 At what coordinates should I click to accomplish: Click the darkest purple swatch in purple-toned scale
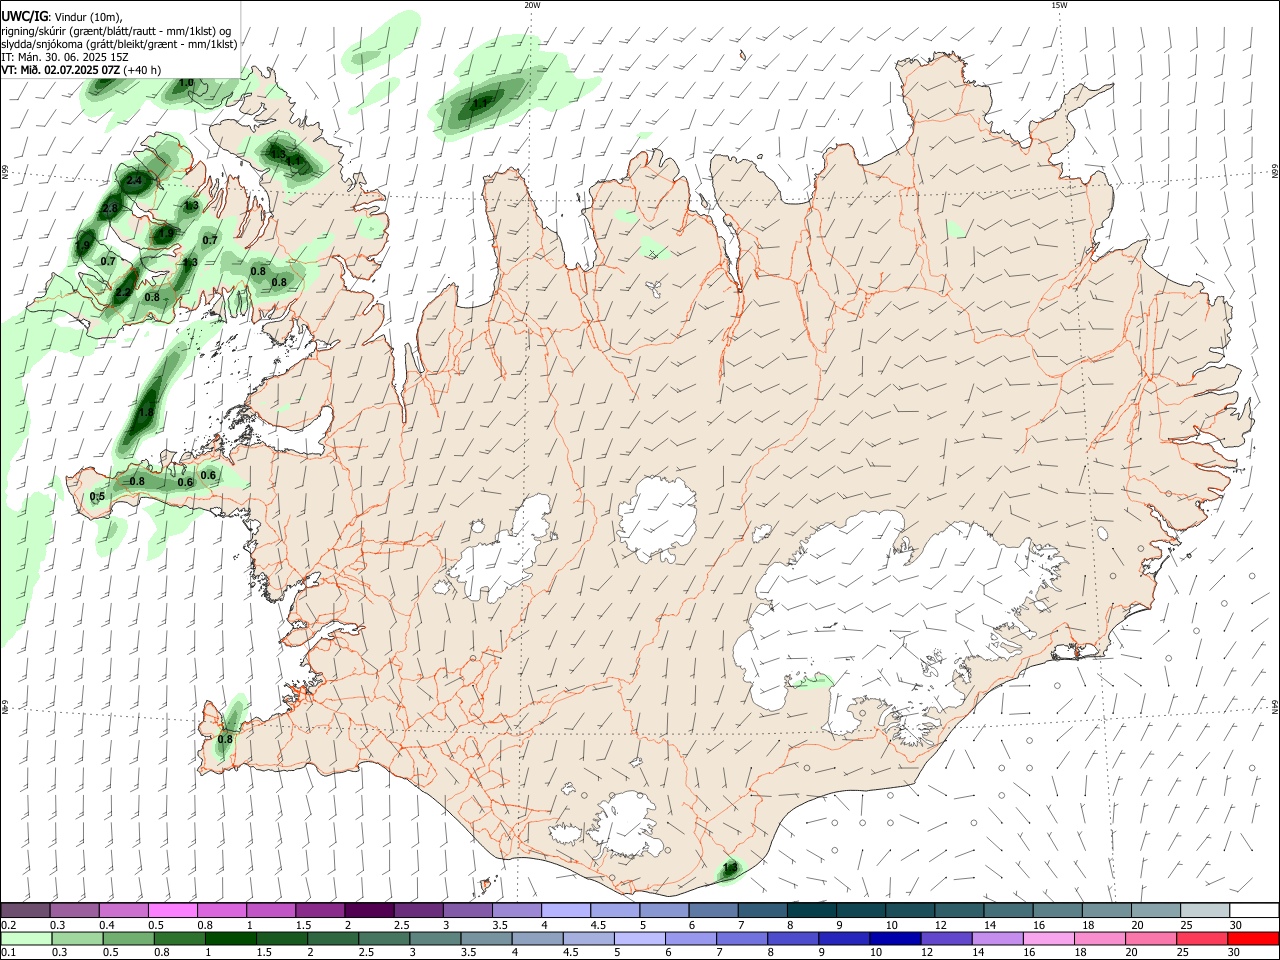(x=368, y=910)
